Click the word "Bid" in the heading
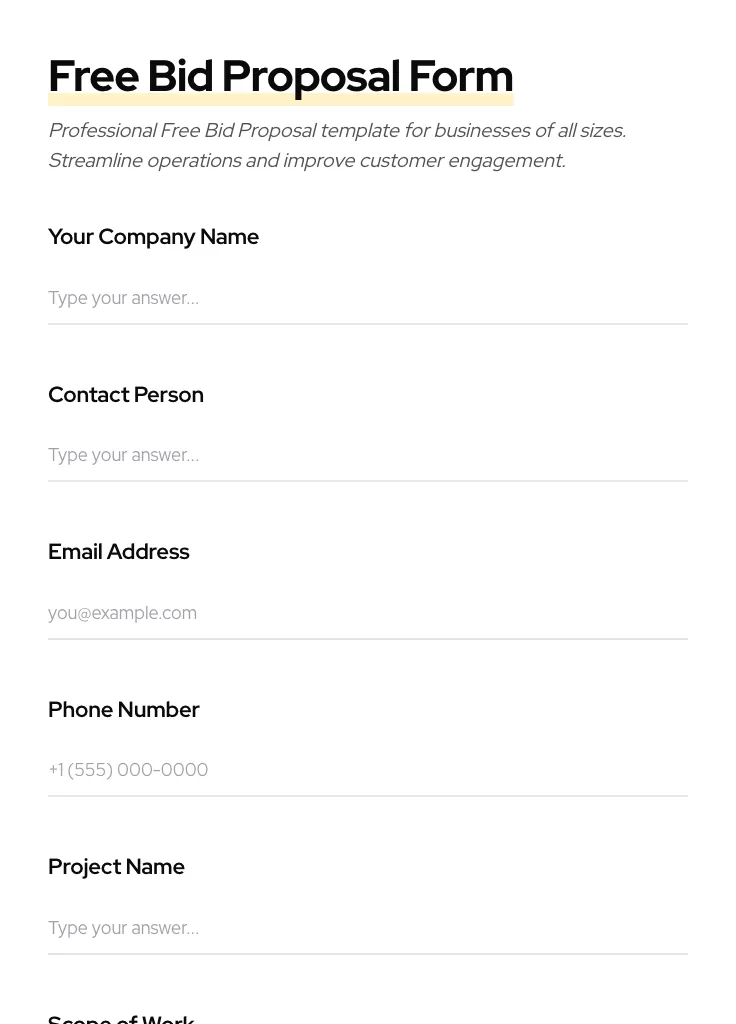 click(x=180, y=77)
